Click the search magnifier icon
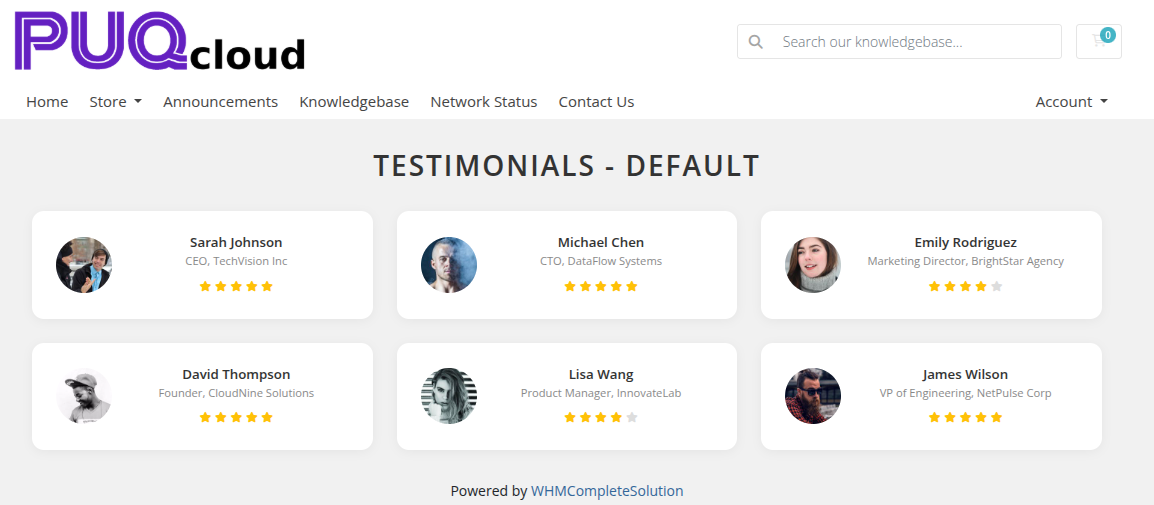Viewport: 1154px width, 505px height. pyautogui.click(x=756, y=42)
